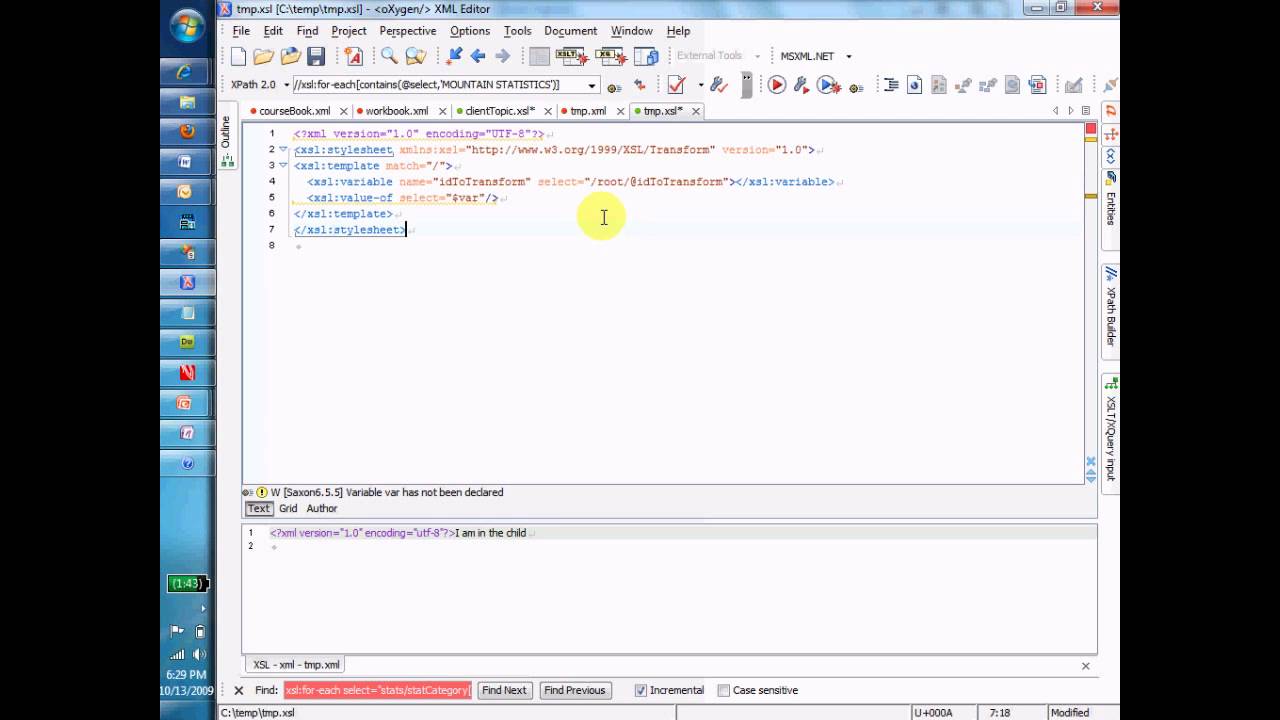Click Configure Transformation Scenario wrench icon
This screenshot has width=1280, height=720.
click(801, 85)
